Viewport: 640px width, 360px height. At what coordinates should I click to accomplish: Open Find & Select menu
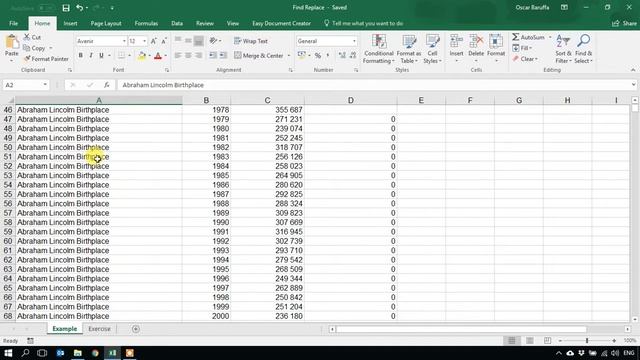[x=583, y=49]
